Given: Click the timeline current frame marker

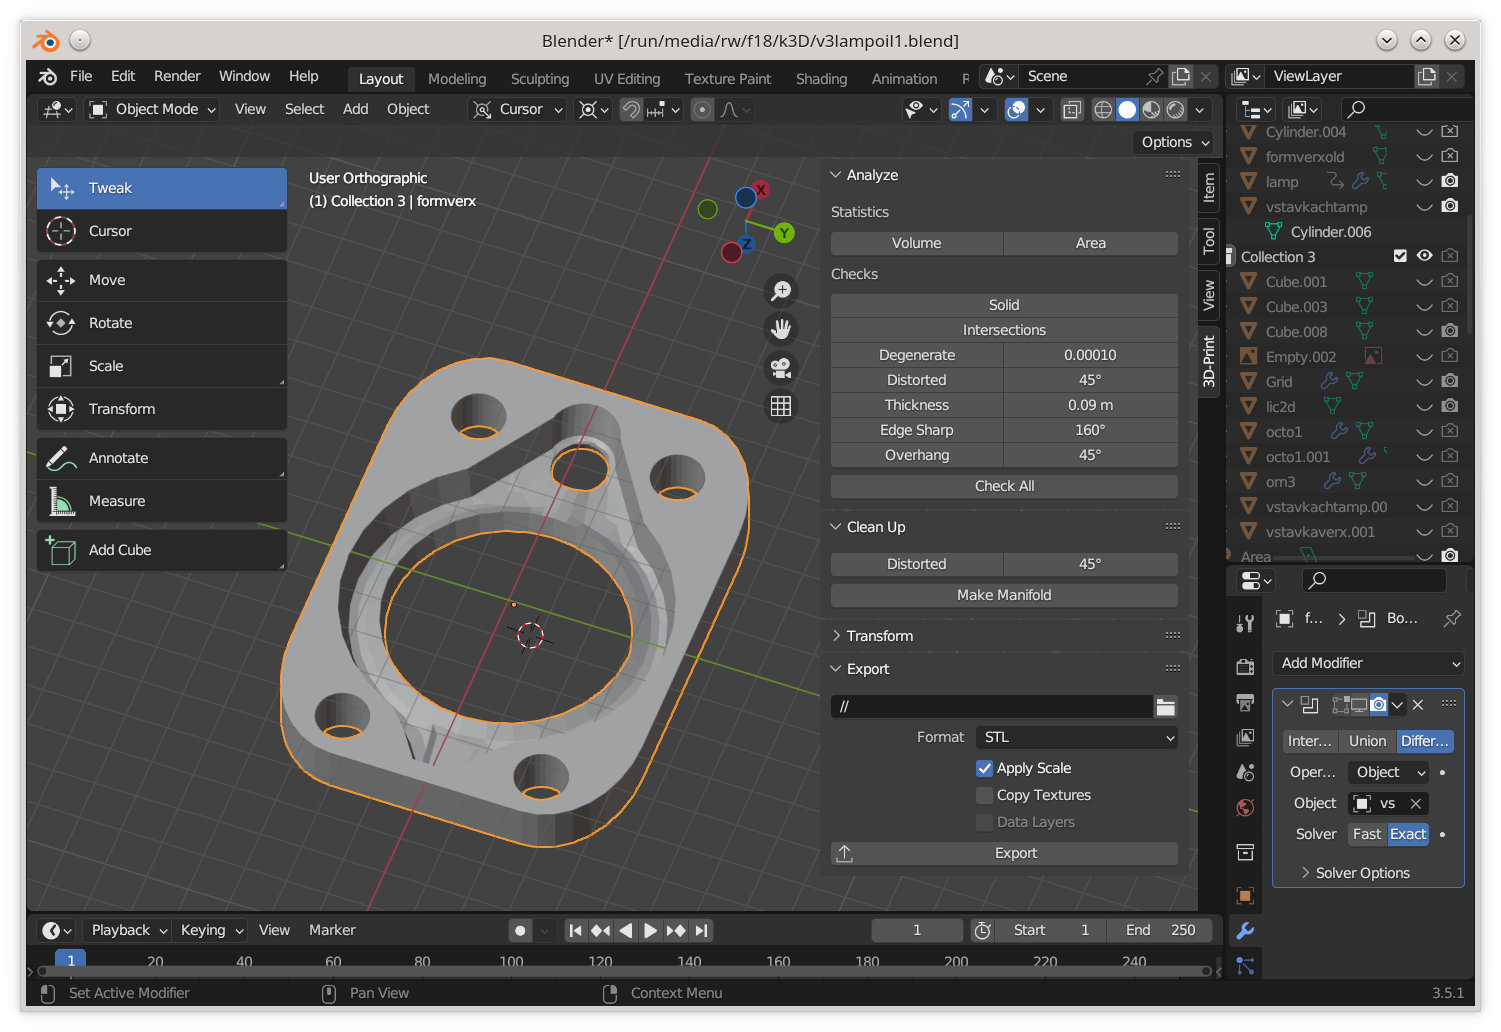Looking at the screenshot, I should click(x=71, y=960).
